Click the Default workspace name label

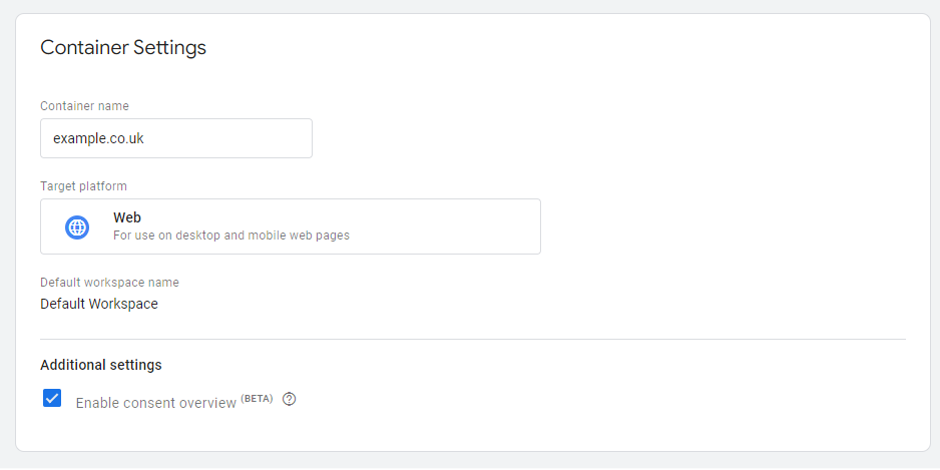[x=110, y=282]
